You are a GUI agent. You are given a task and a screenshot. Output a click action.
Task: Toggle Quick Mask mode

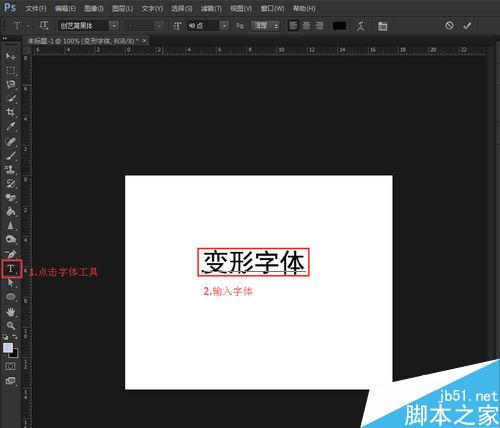10,366
